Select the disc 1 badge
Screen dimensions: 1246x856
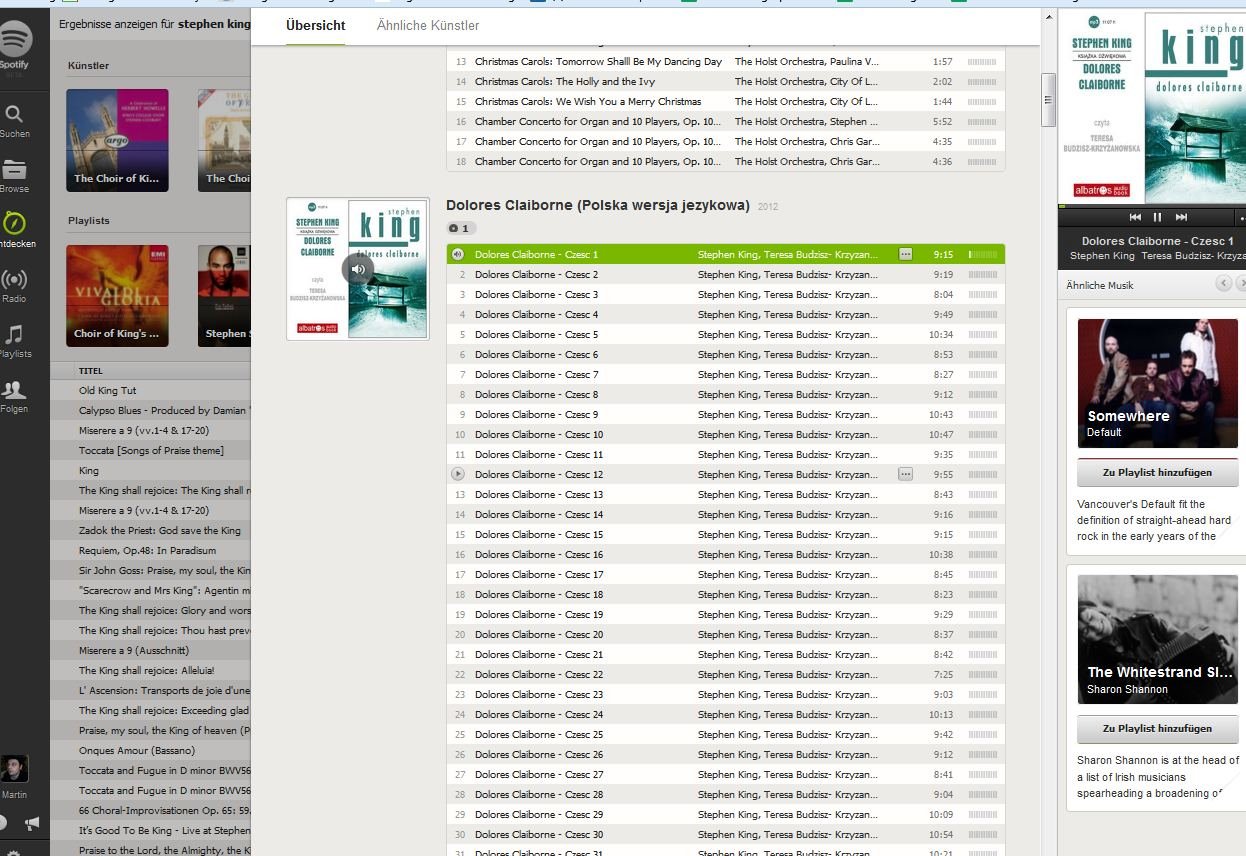460,229
